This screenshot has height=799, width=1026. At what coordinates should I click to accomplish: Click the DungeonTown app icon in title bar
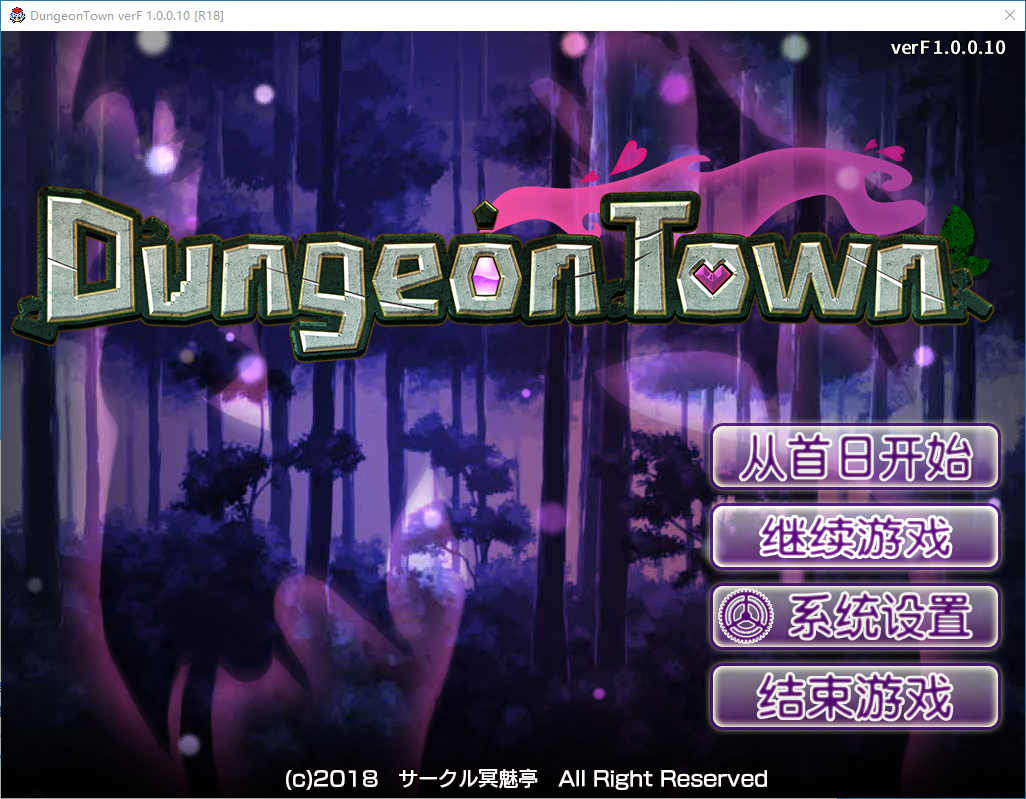(x=17, y=15)
